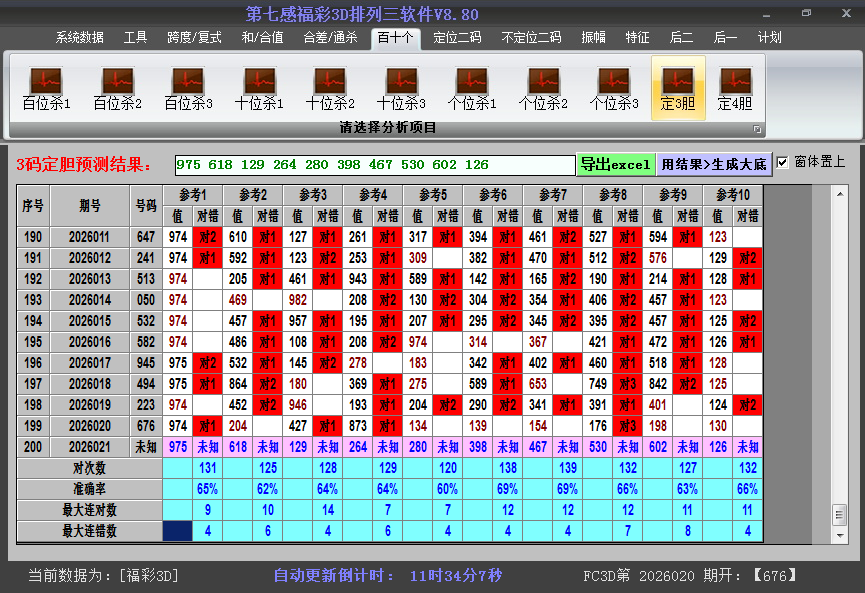Select the 百位杀1 analysis icon
865x593 pixels.
(x=46, y=88)
